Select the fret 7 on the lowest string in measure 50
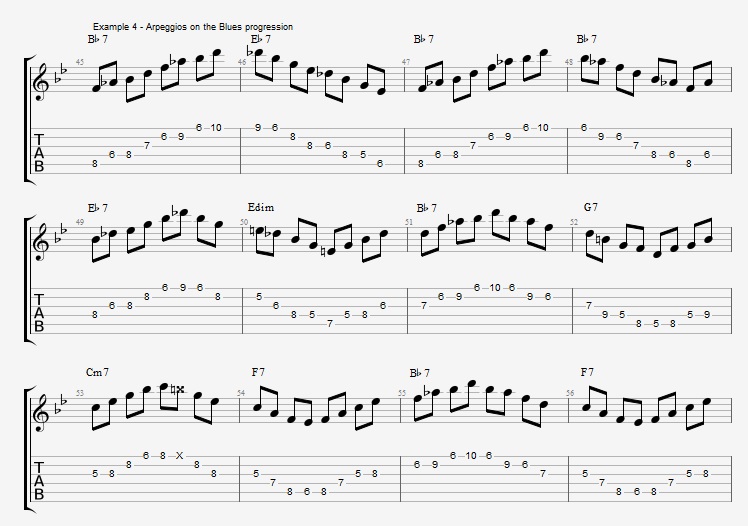Image resolution: width=748 pixels, height=526 pixels. 330,324
